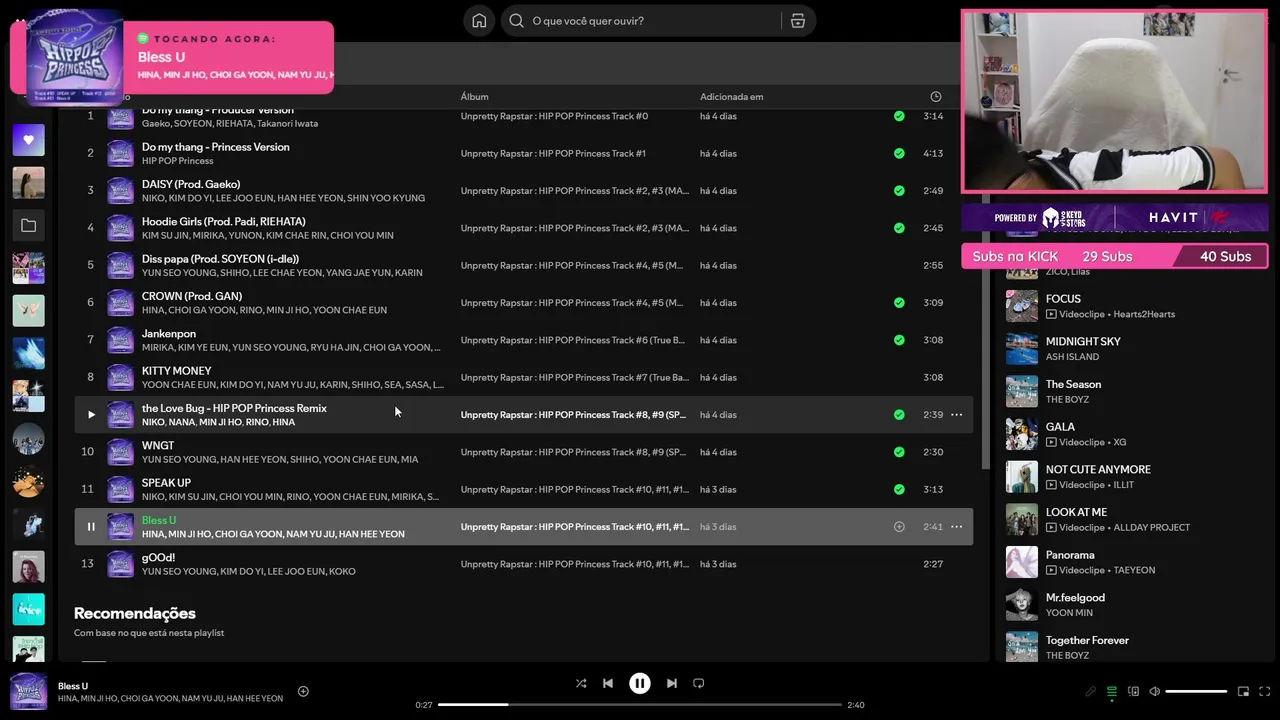The width and height of the screenshot is (1280, 720).
Task: Toggle saved checkmark for Jankenpon
Action: [899, 340]
